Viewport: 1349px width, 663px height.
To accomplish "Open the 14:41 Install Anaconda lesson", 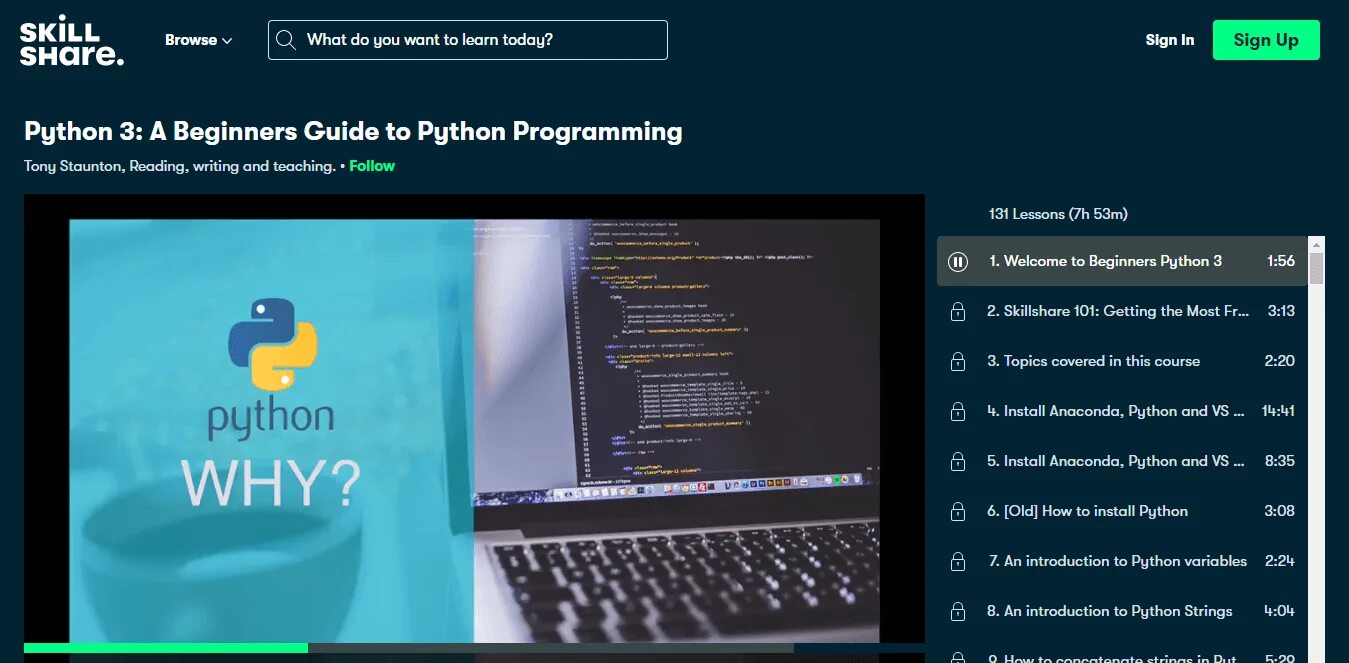I will 1122,411.
